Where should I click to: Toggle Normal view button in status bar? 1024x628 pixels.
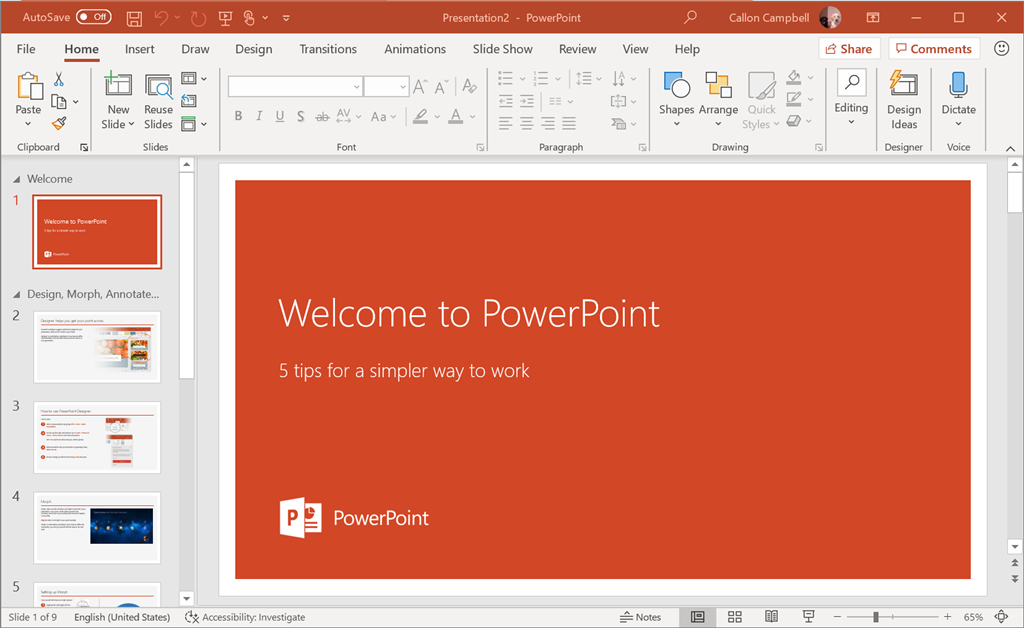(x=698, y=617)
